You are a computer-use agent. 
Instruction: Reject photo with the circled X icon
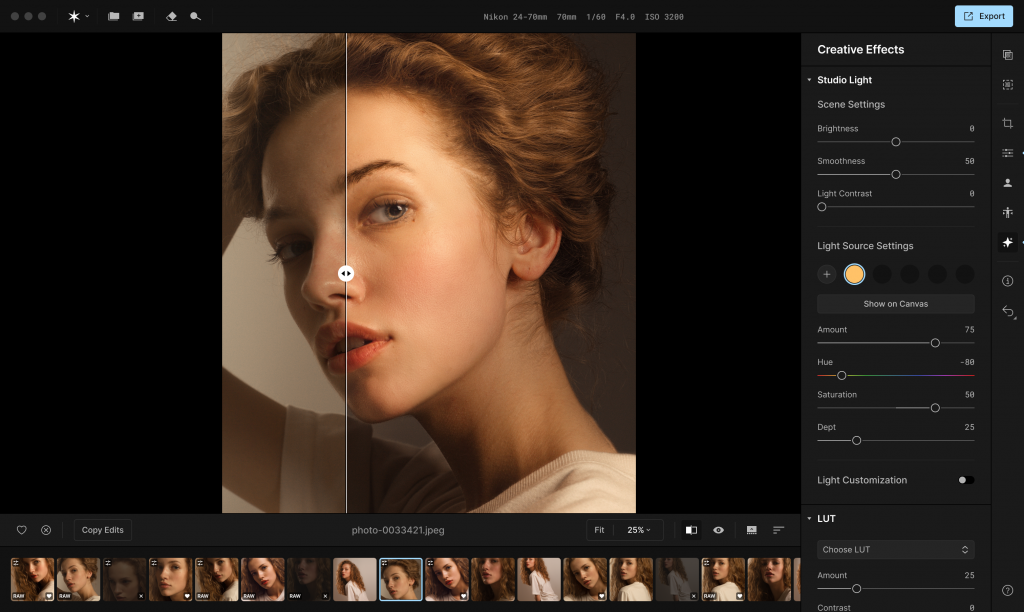(46, 530)
